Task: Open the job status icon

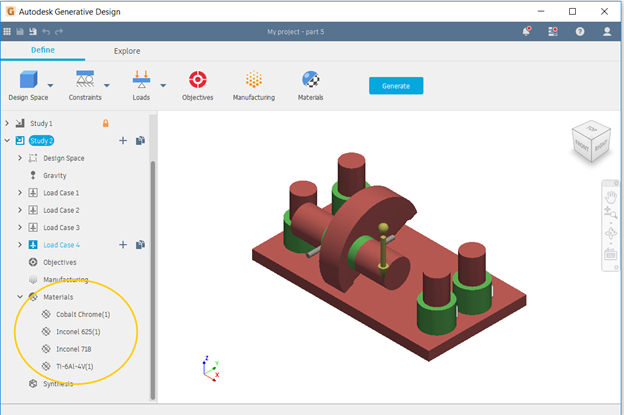Action: (553, 31)
